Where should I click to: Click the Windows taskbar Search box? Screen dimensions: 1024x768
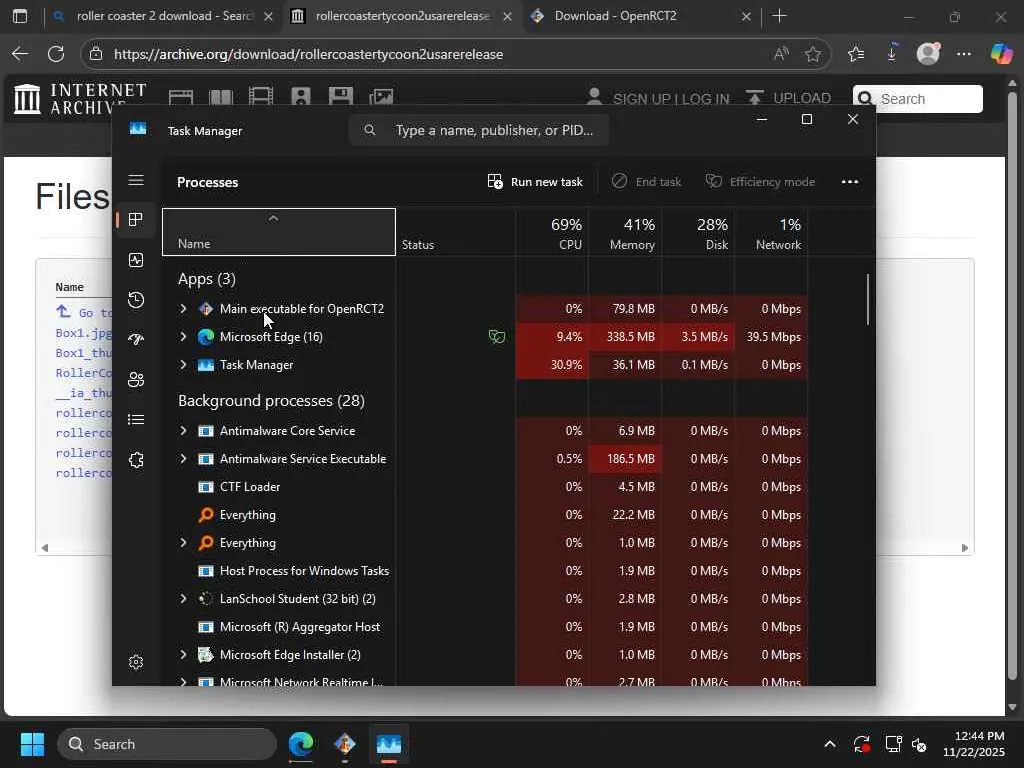point(167,744)
